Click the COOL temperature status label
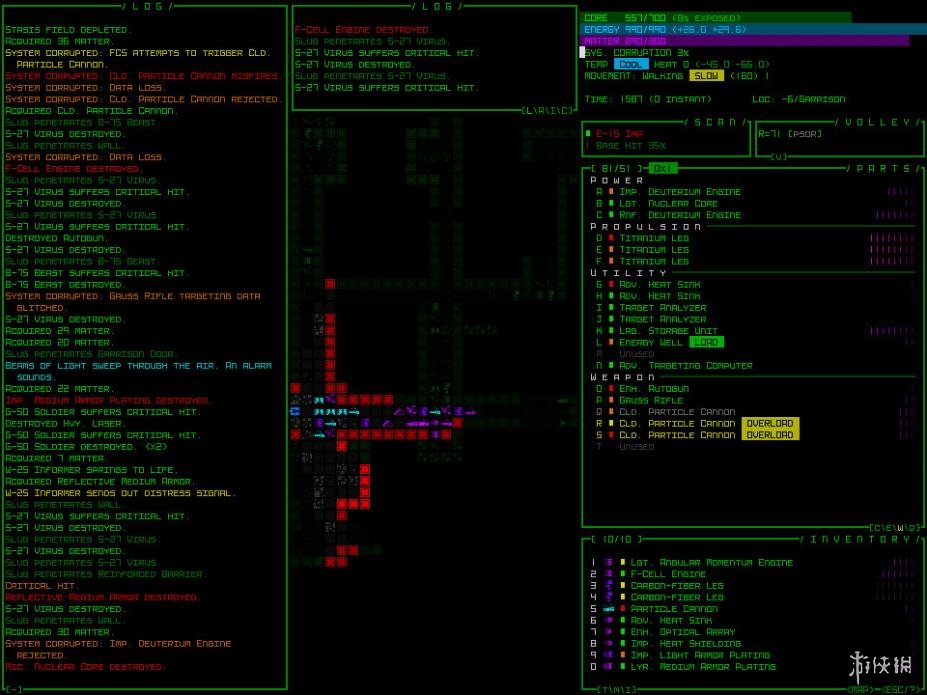This screenshot has height=695, width=927. click(x=631, y=64)
